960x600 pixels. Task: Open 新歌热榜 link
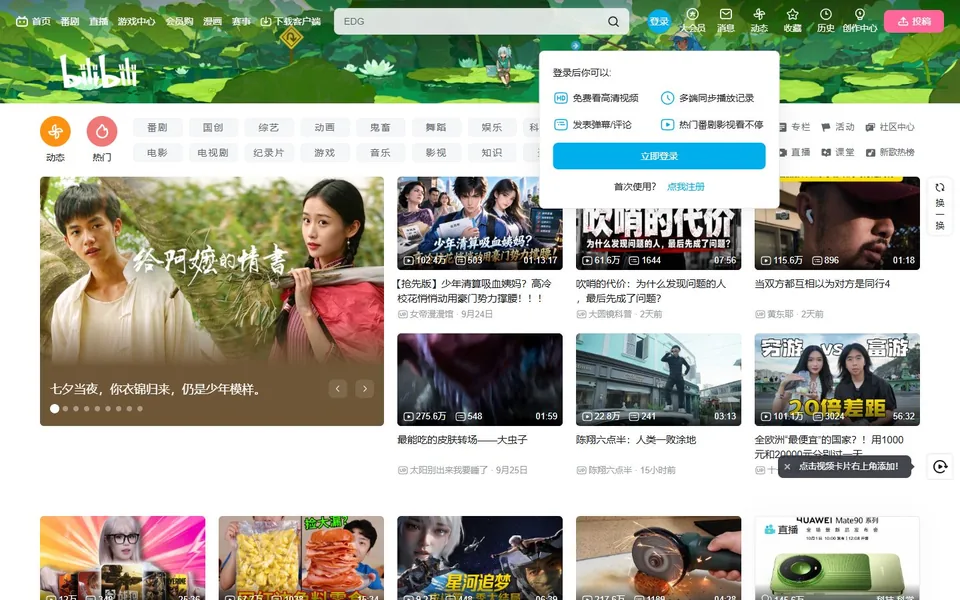[890, 152]
